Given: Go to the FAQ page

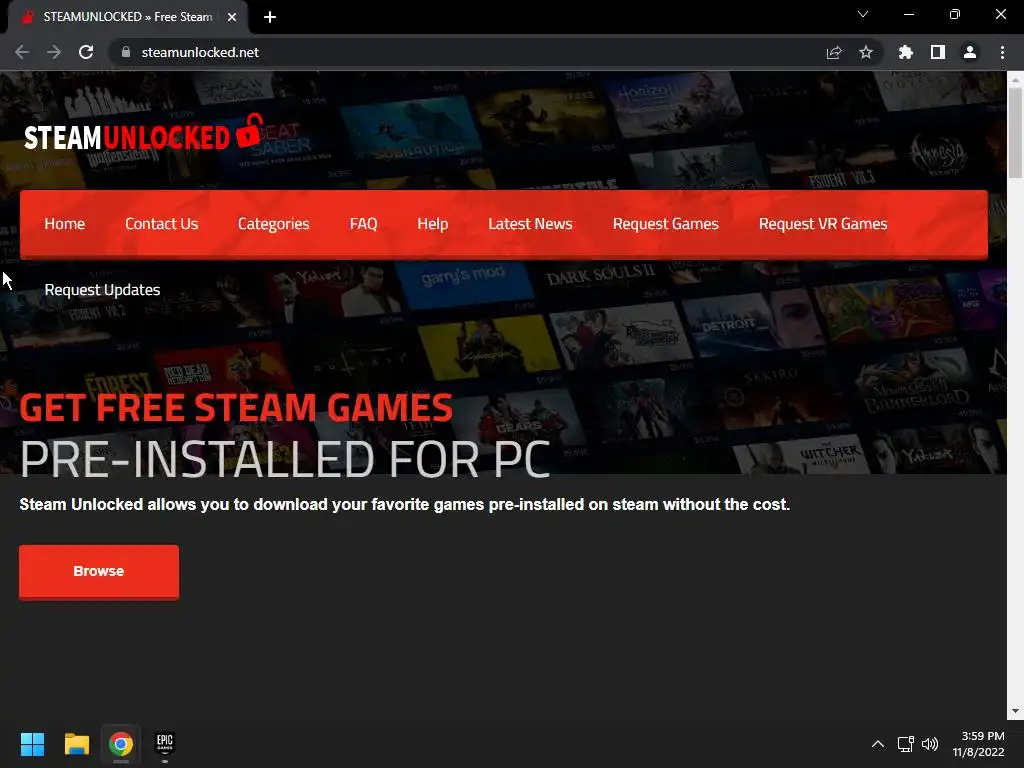Looking at the screenshot, I should (363, 224).
